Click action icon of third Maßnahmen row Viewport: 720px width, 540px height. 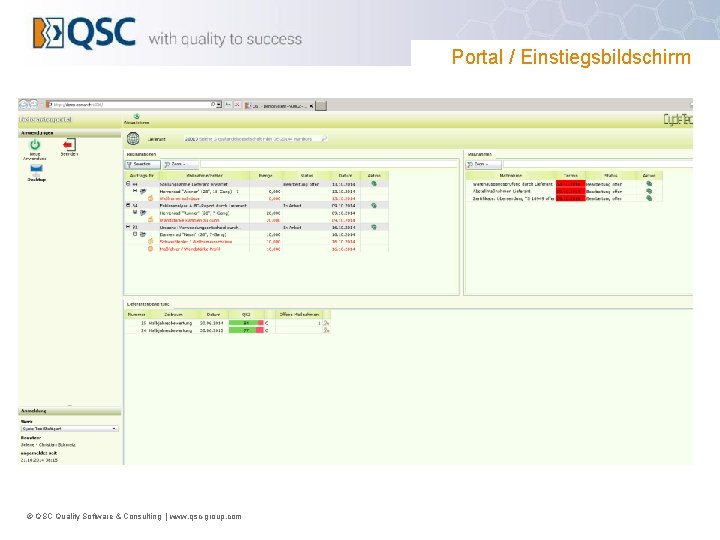click(649, 198)
